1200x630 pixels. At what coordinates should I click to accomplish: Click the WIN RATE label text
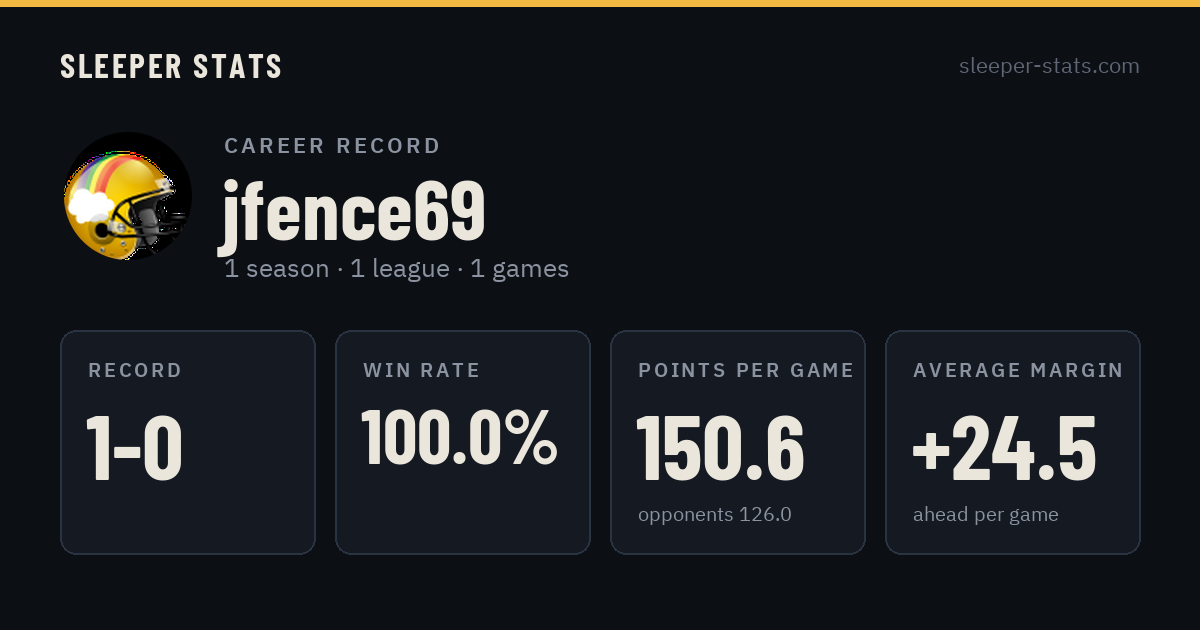coord(422,371)
